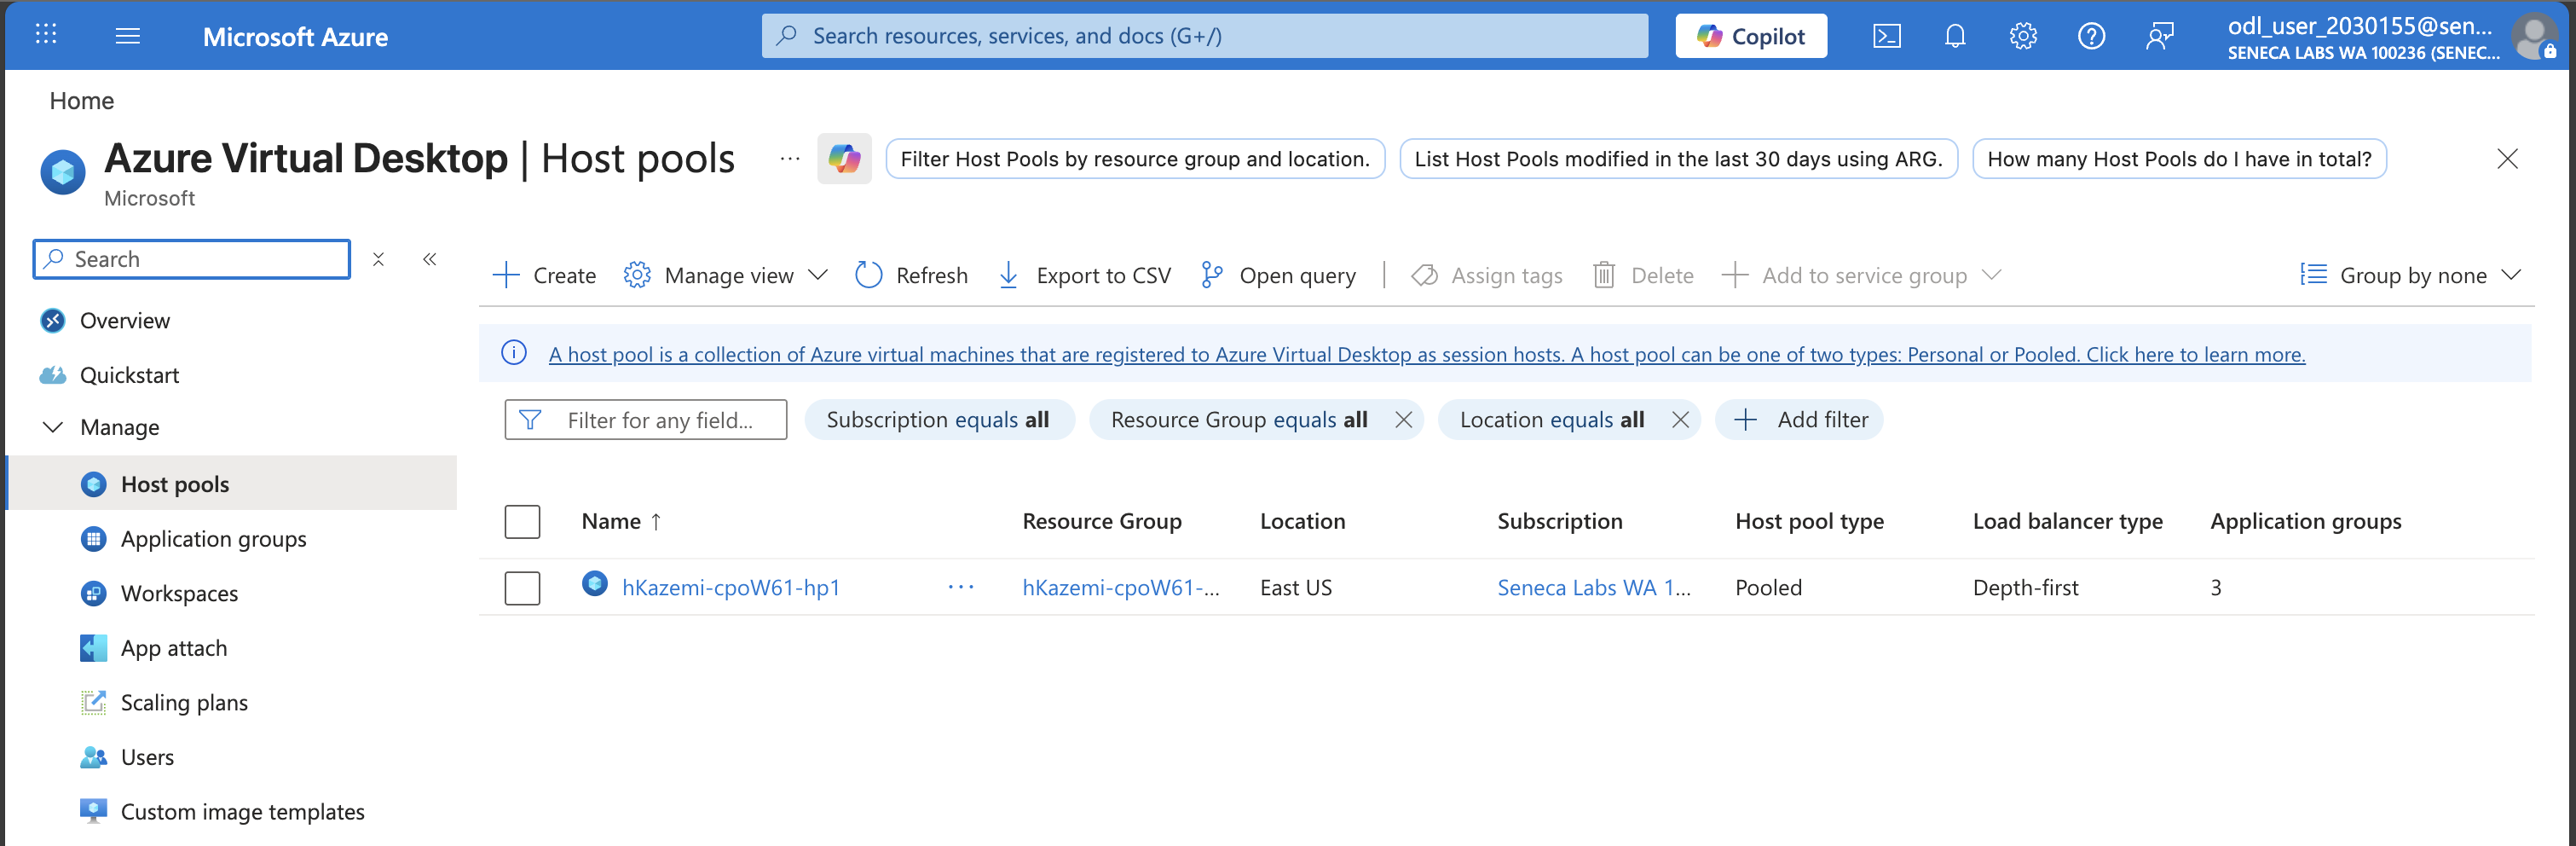Screen dimensions: 2576x846
Task: Click the Azure Virtual Desktop service icon
Action: 63,172
